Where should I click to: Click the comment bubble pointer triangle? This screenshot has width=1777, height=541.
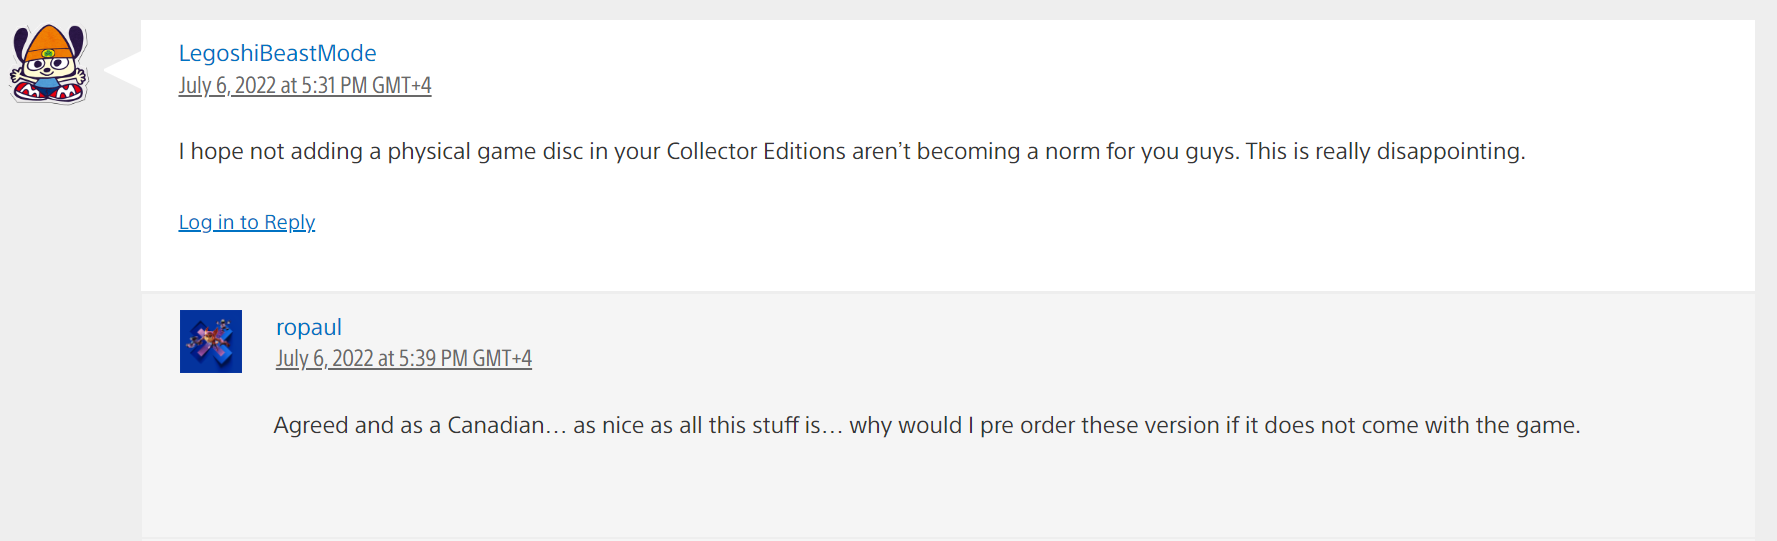coord(122,68)
